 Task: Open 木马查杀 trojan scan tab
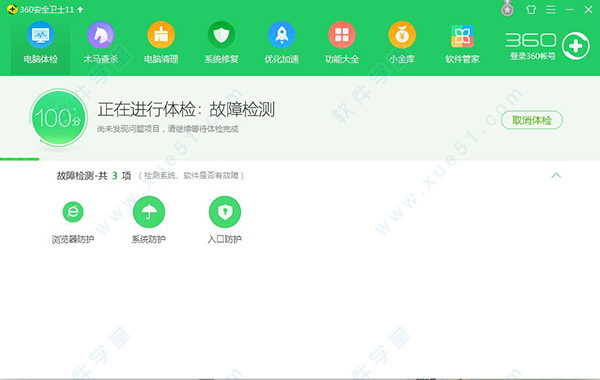pyautogui.click(x=101, y=43)
